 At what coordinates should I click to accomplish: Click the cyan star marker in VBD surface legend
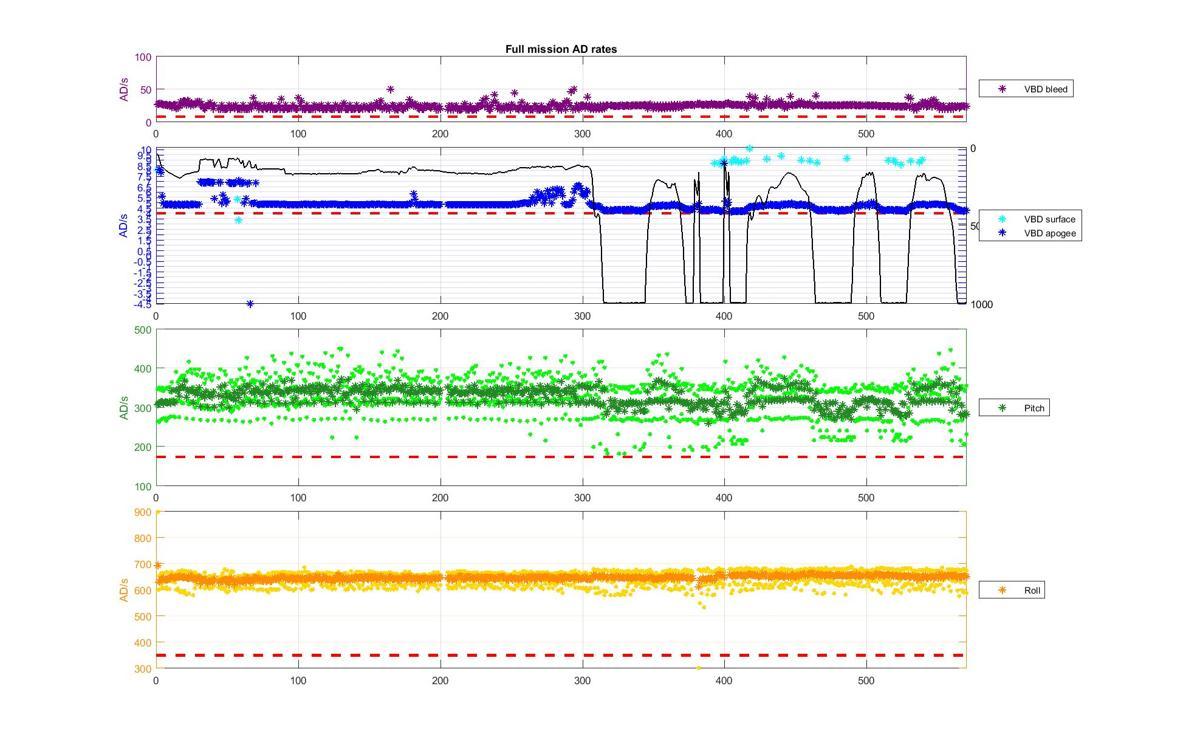click(x=1002, y=218)
